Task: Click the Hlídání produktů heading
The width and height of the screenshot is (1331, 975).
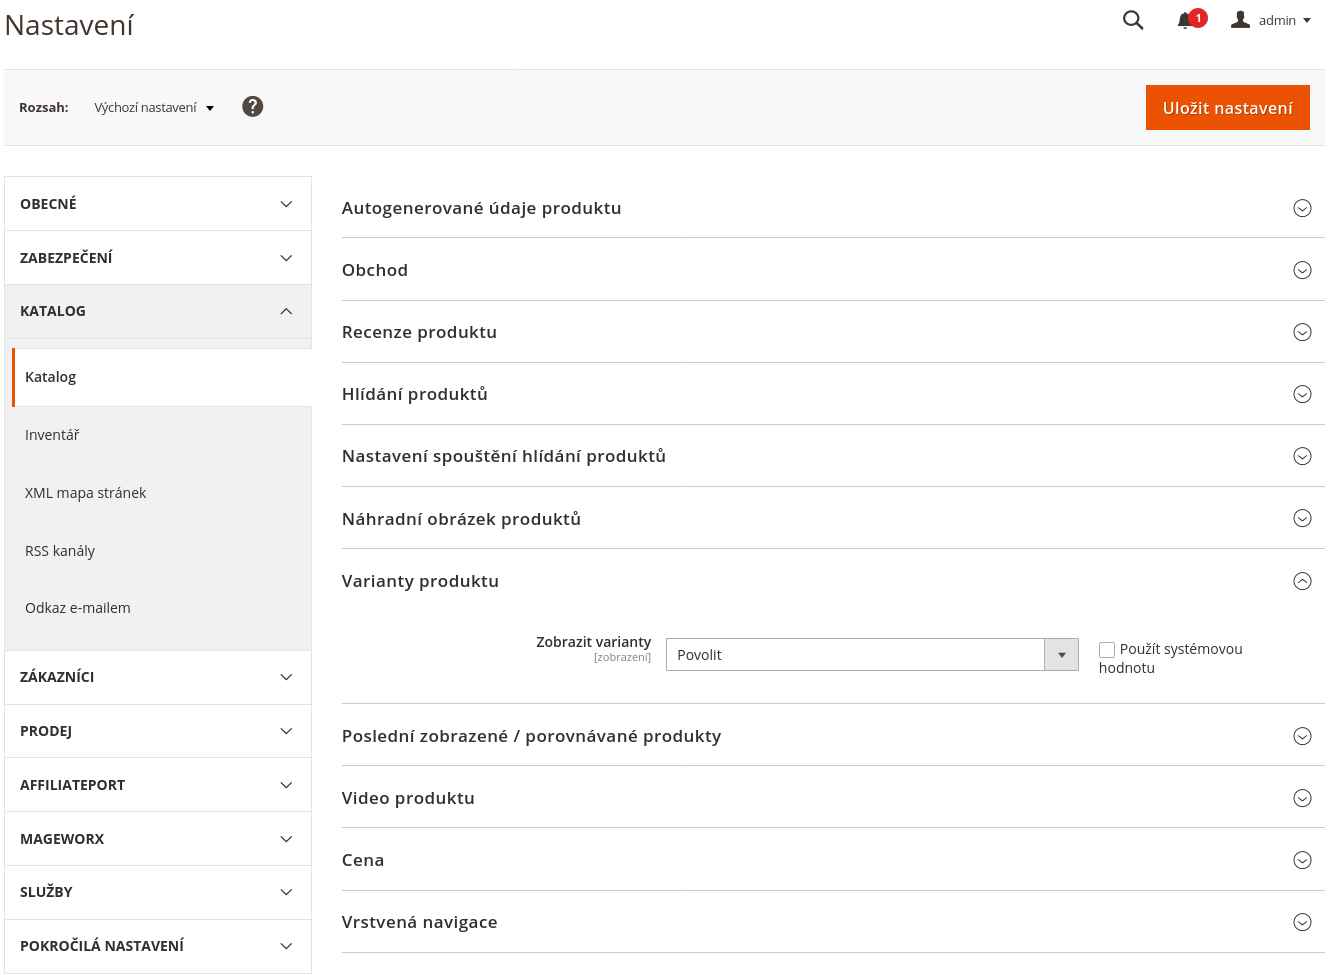Action: tap(415, 394)
